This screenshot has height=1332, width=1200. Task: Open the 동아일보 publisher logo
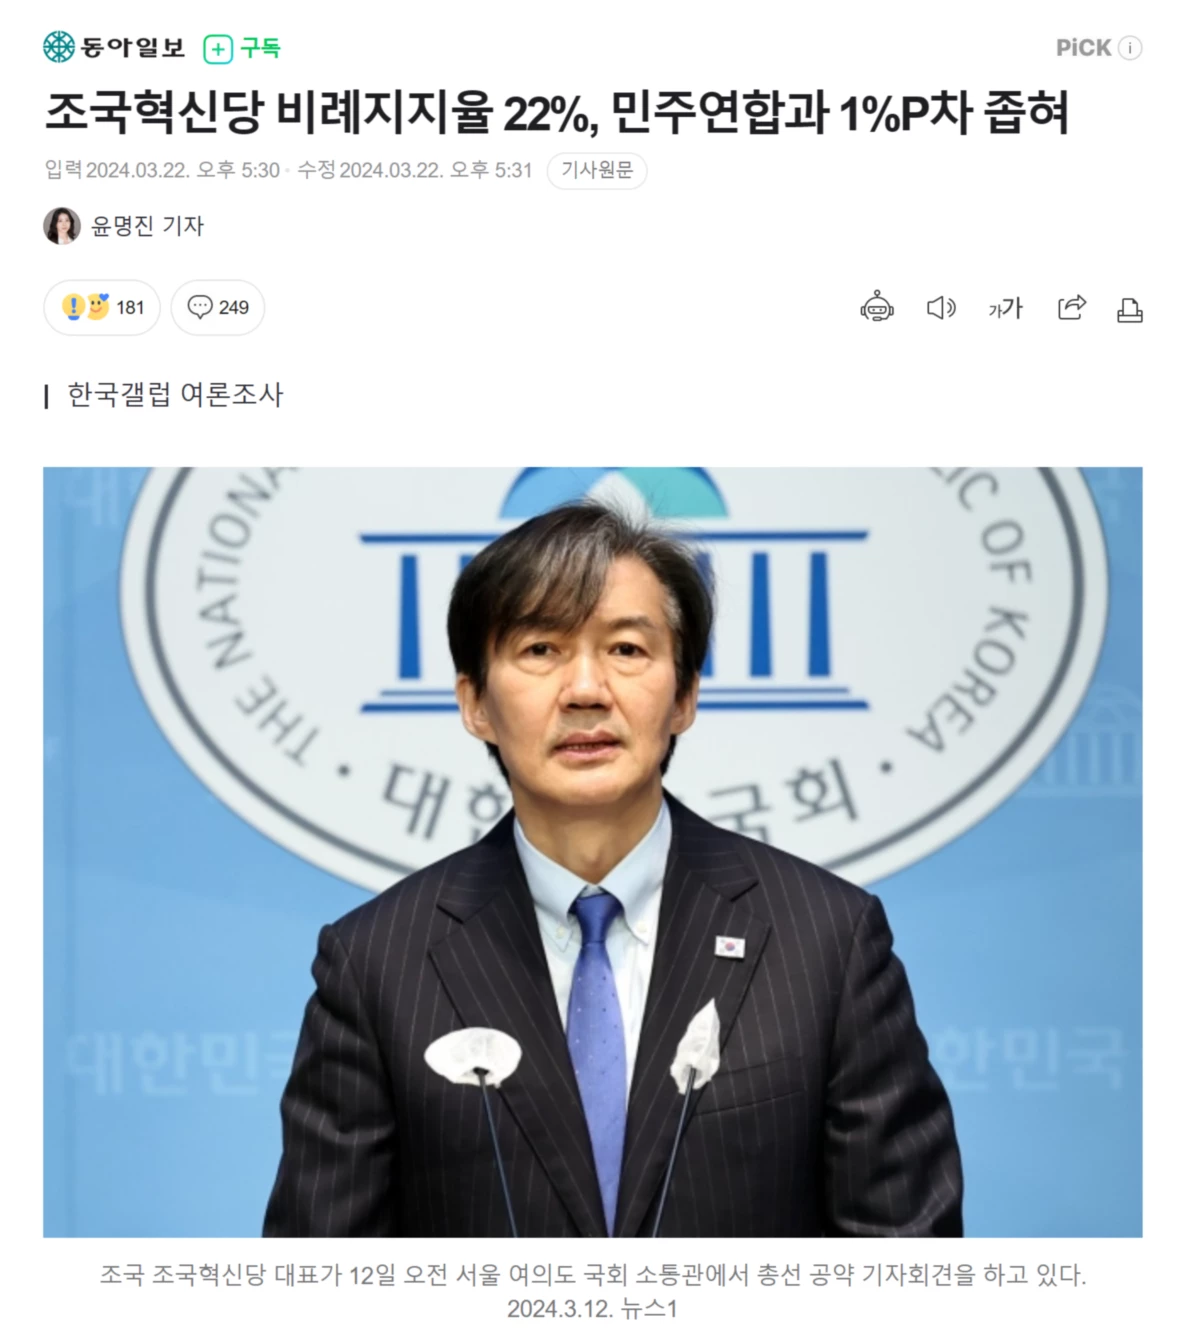[x=114, y=47]
